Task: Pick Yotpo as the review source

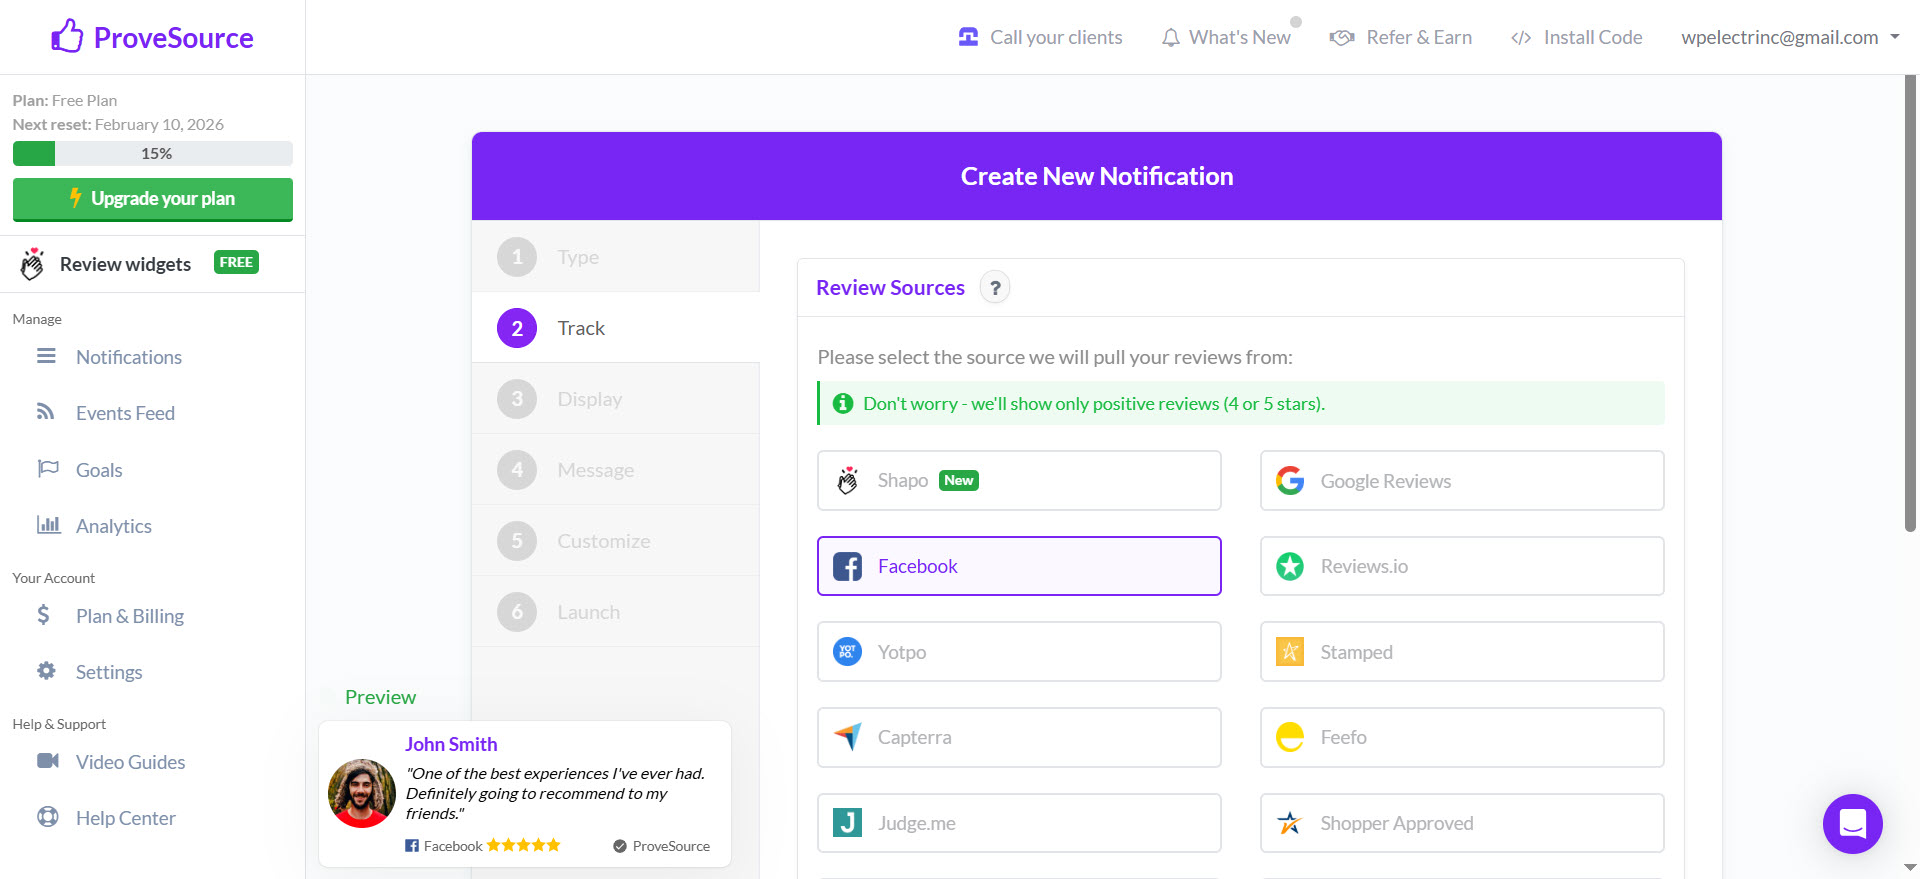Action: point(1018,652)
